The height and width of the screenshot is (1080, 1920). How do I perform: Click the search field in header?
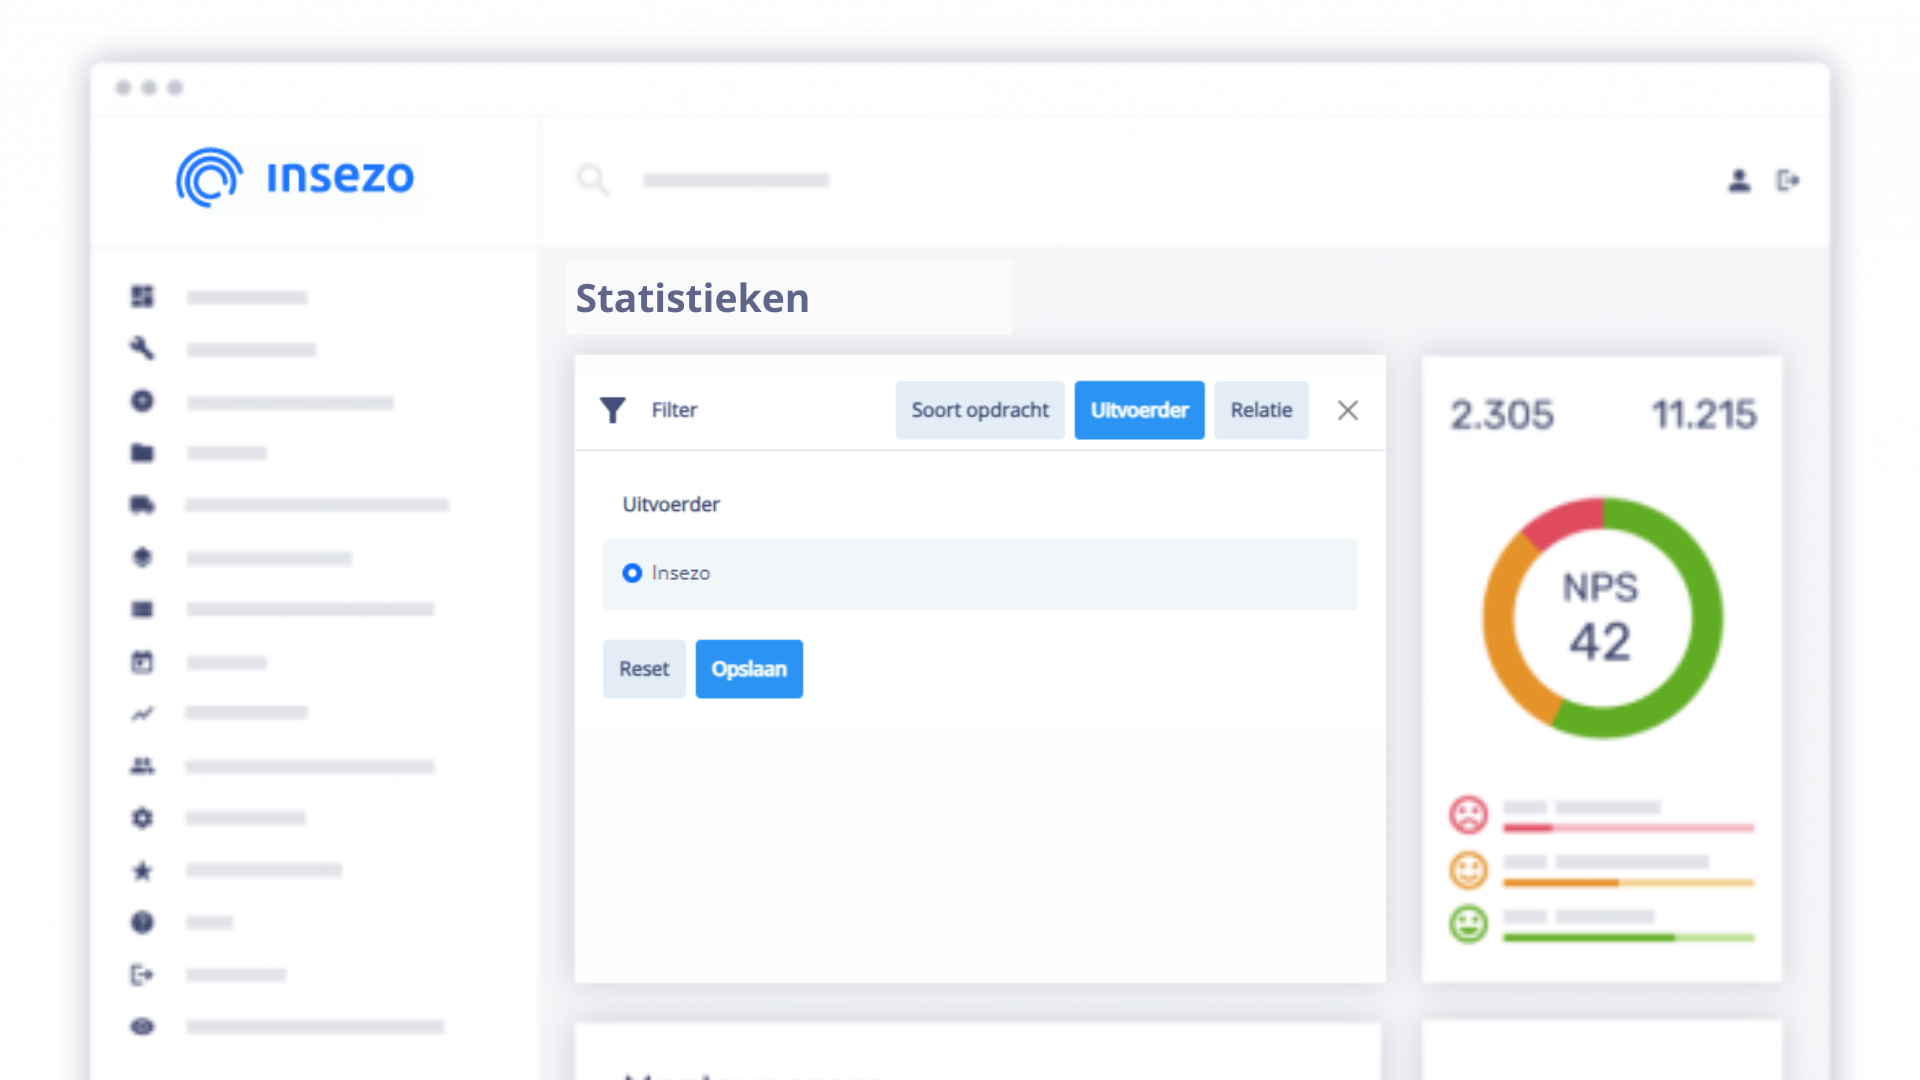735,181
